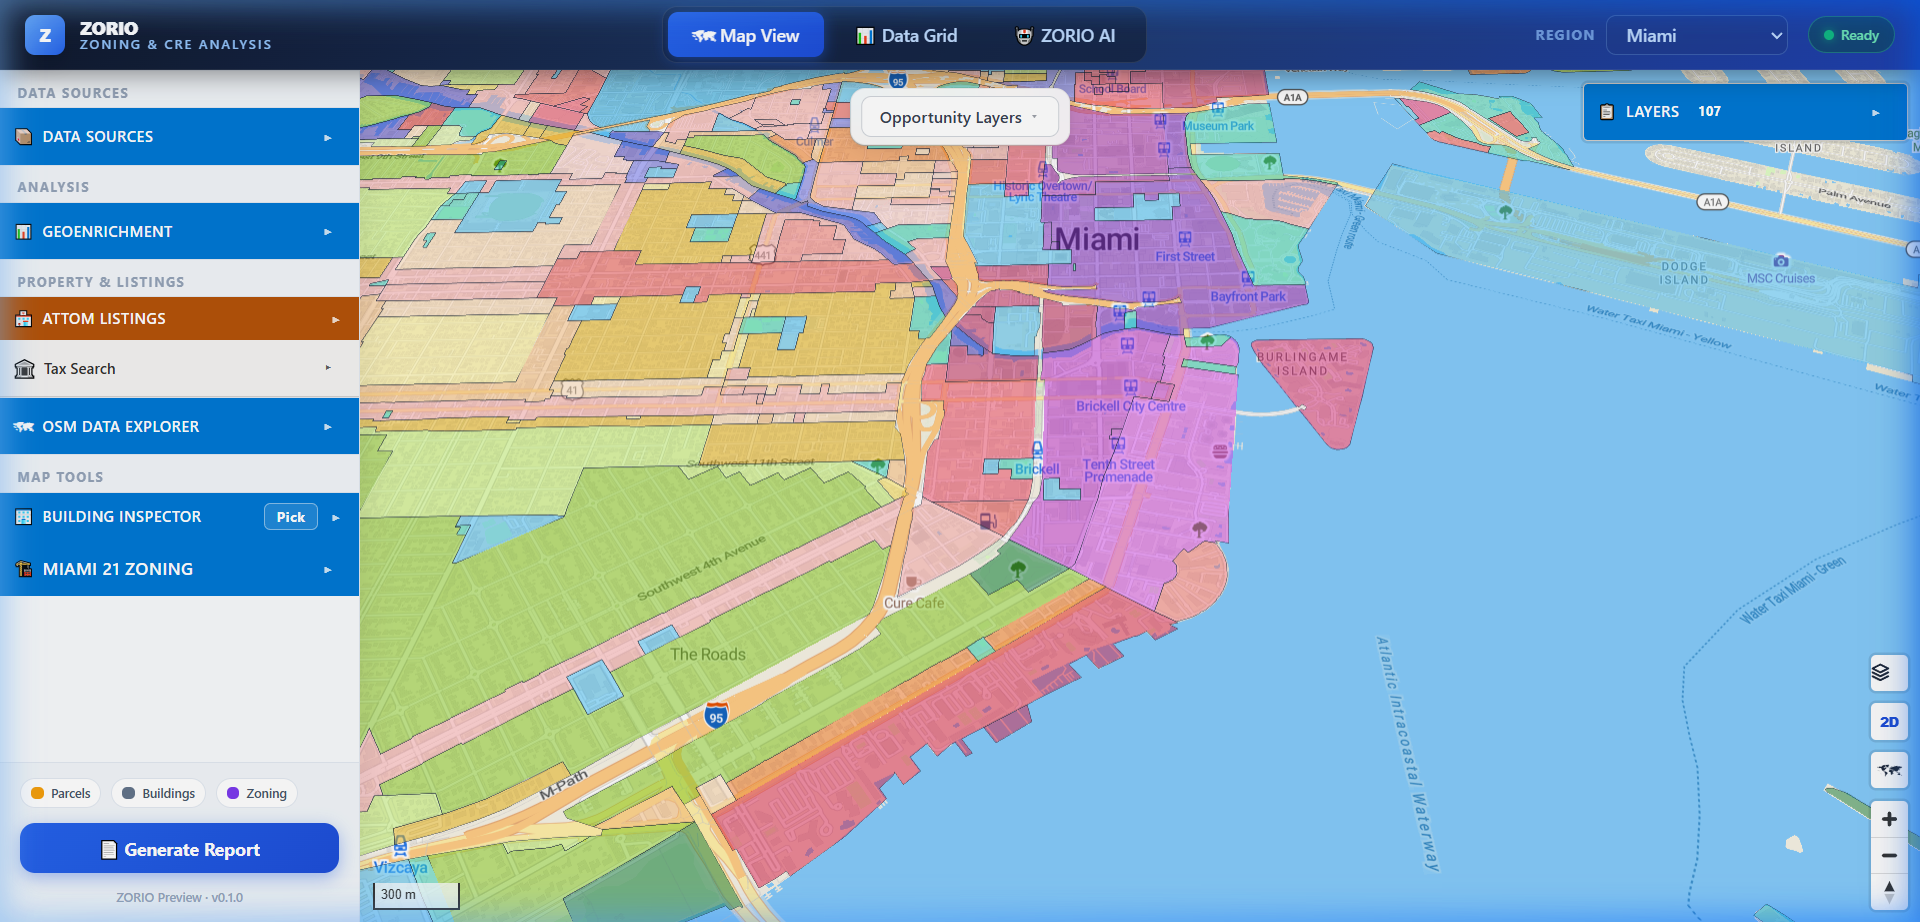This screenshot has height=922, width=1920.
Task: Expand the Miami 21 Zoning section
Action: click(180, 569)
